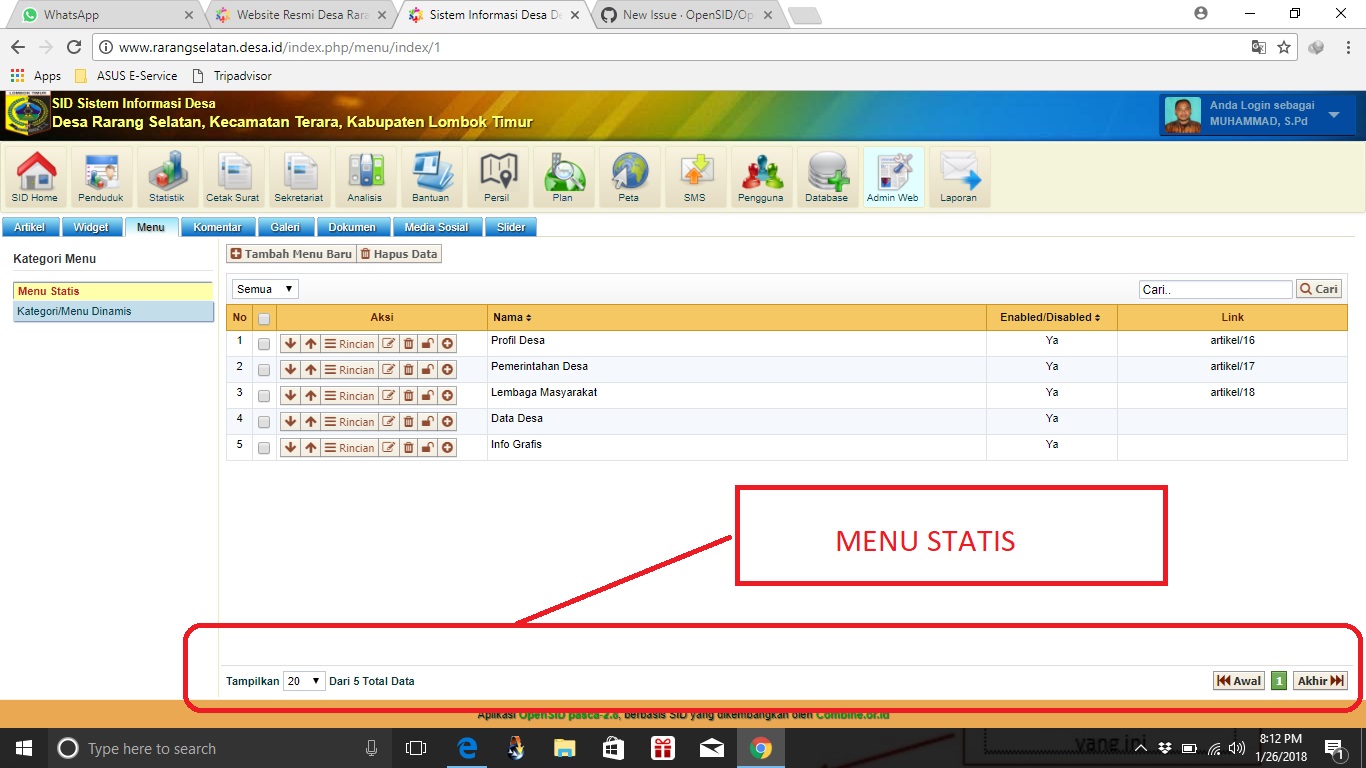The image size is (1366, 768).
Task: Open Persil module icon
Action: 497,177
